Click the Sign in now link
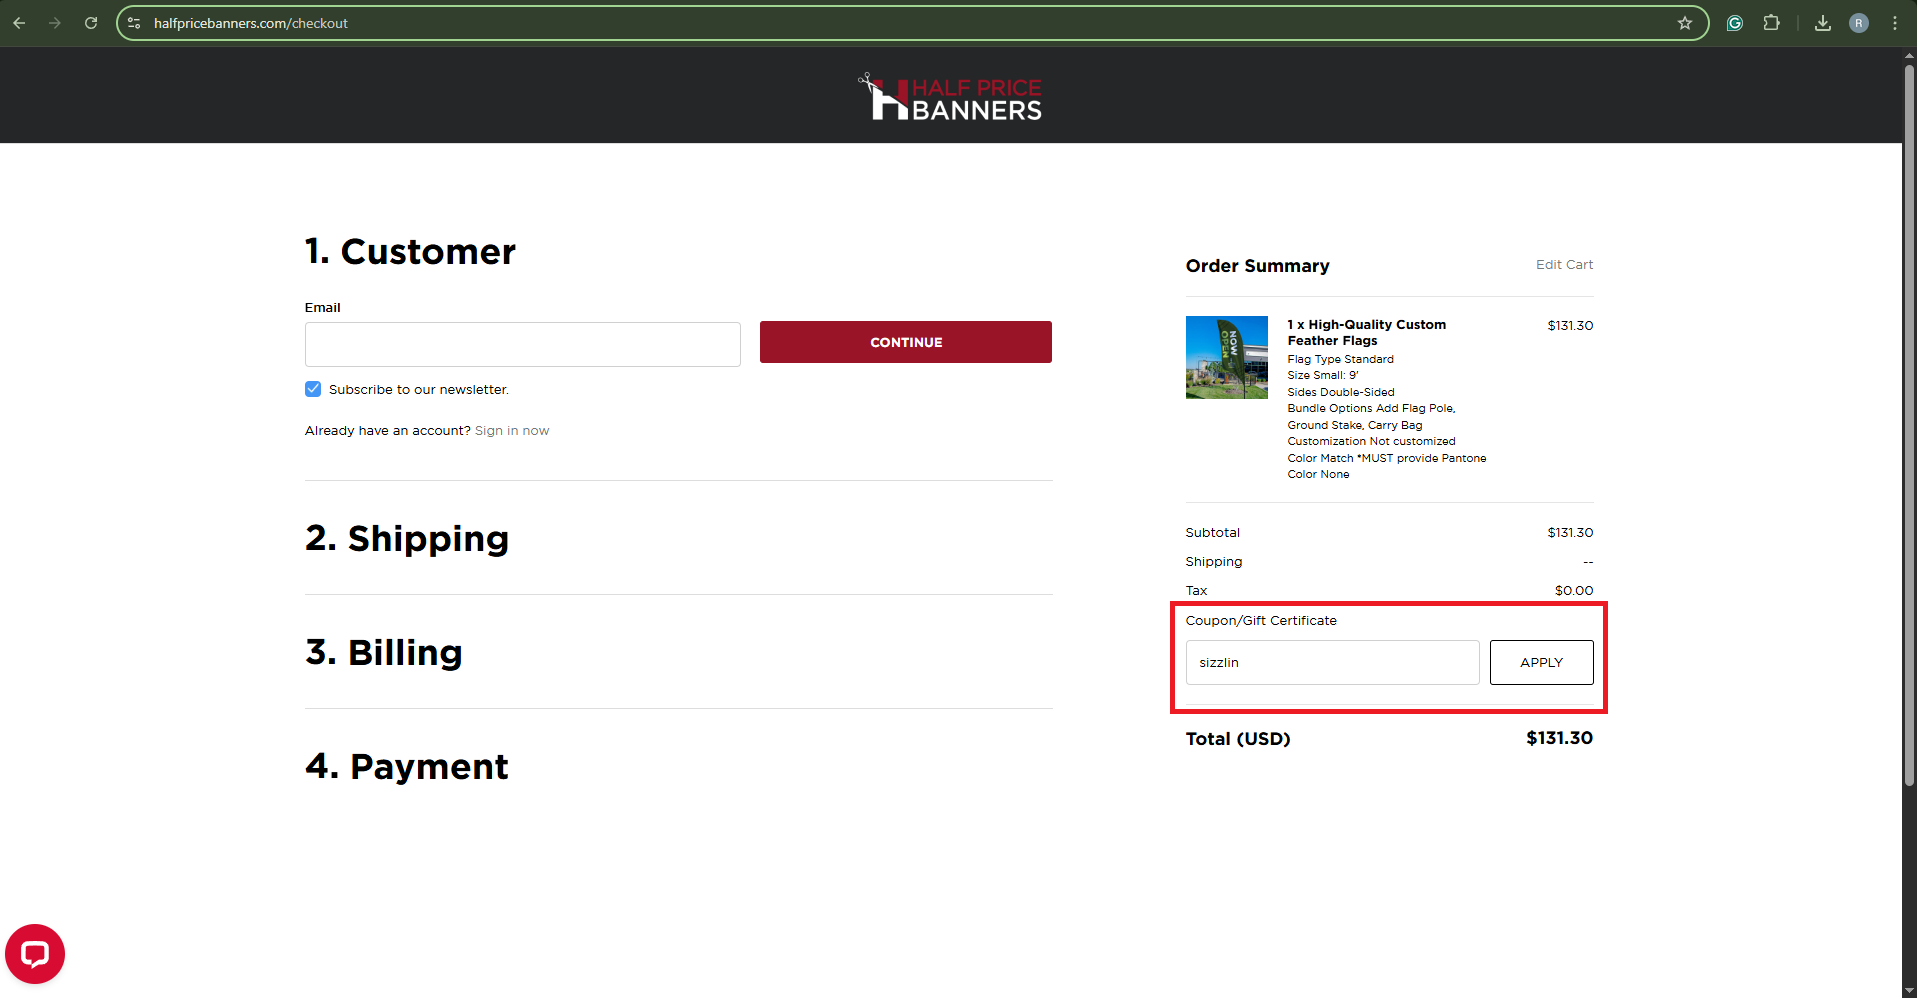 pos(511,431)
